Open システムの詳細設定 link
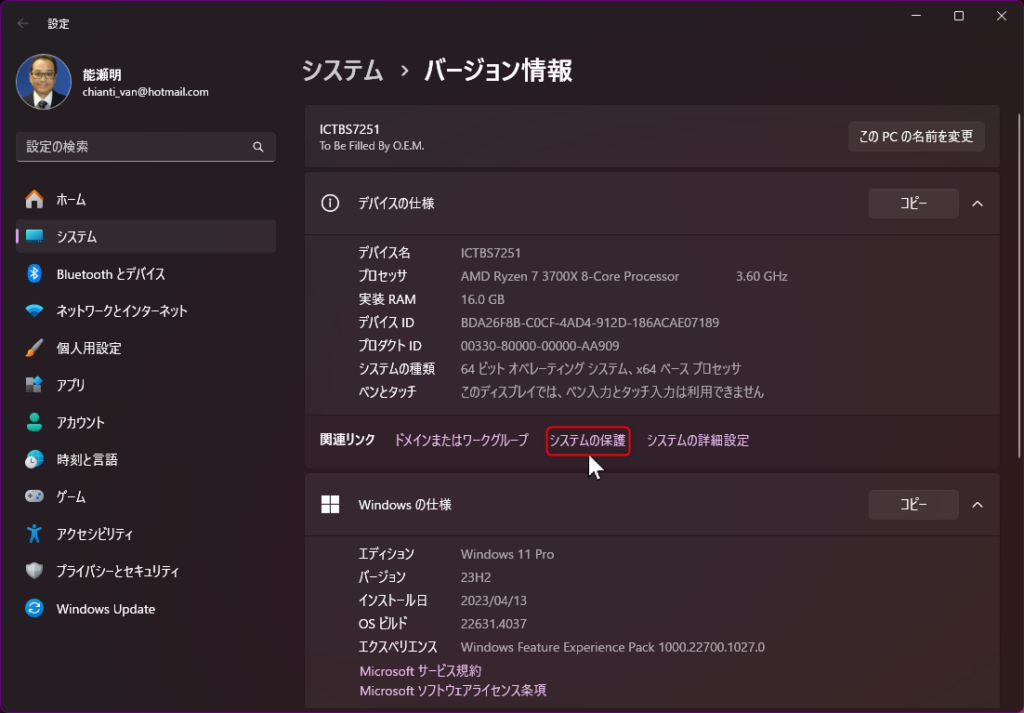The height and width of the screenshot is (713, 1024). pos(697,440)
